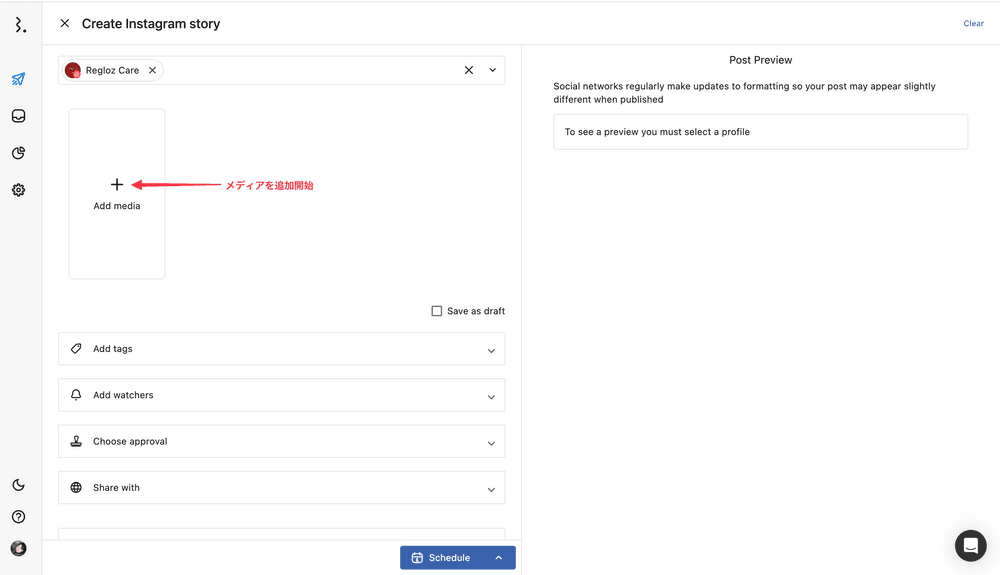This screenshot has width=1000, height=575.
Task: Expand the Add tags section
Action: pyautogui.click(x=281, y=349)
